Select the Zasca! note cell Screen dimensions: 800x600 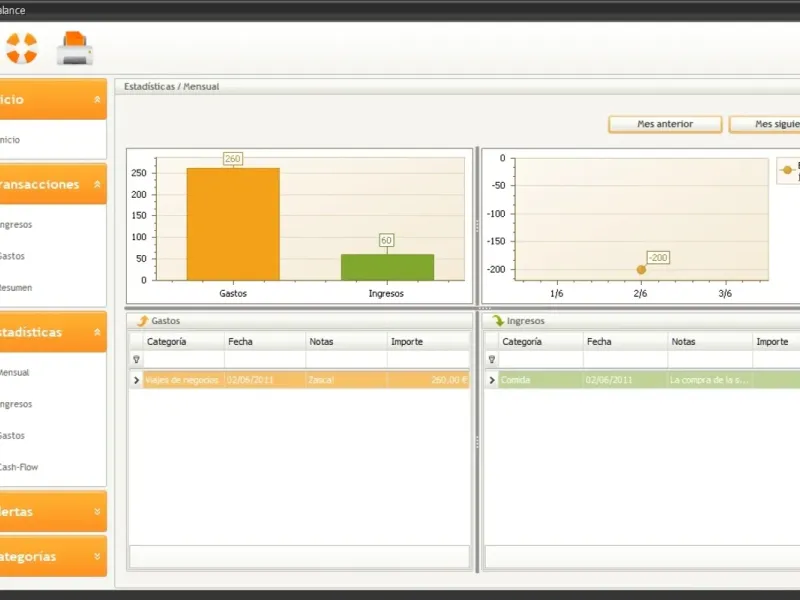[x=346, y=380]
